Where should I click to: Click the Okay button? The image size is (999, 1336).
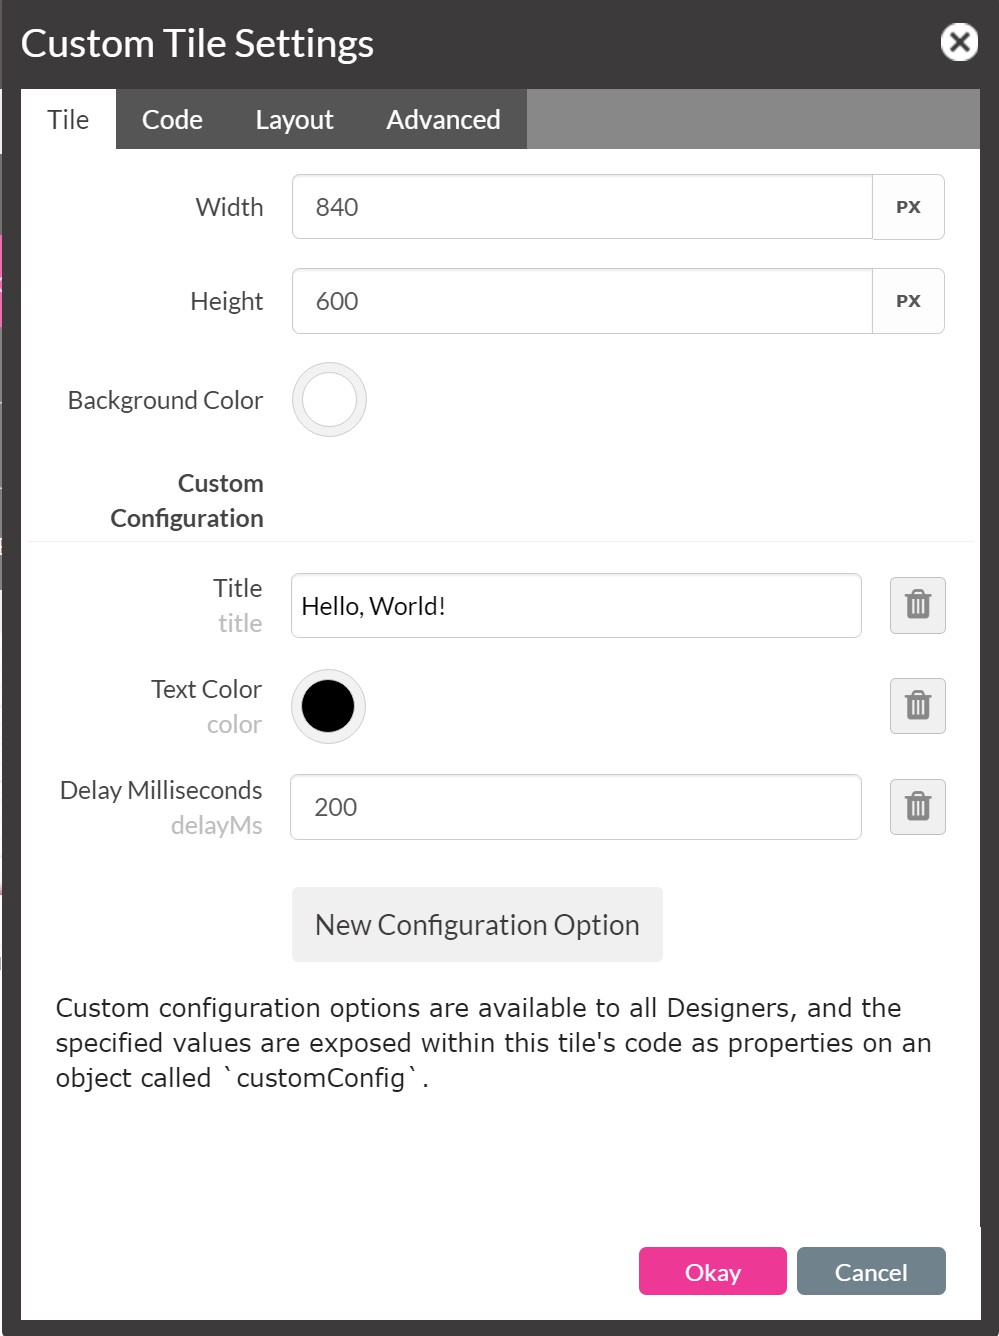pyautogui.click(x=712, y=1272)
